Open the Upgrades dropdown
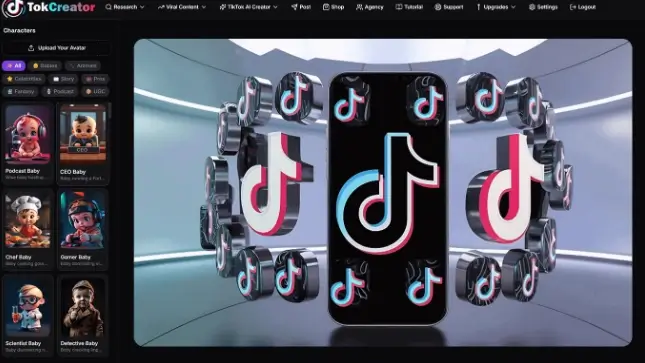This screenshot has height=363, width=645. [495, 7]
